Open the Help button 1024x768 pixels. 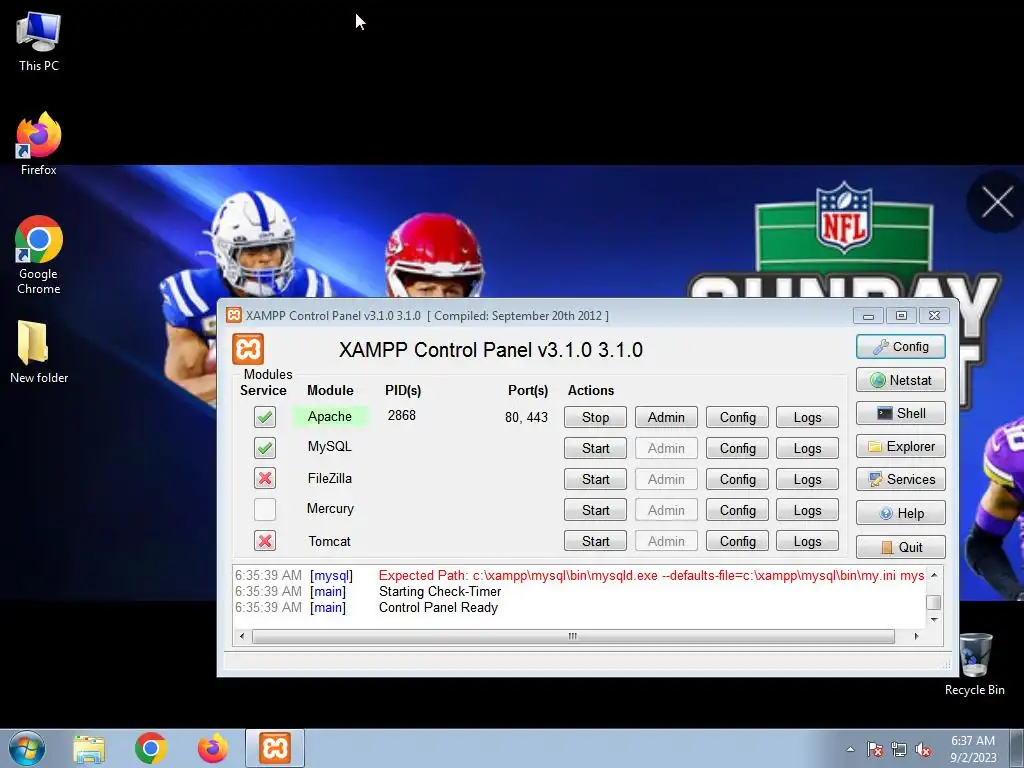coord(901,513)
